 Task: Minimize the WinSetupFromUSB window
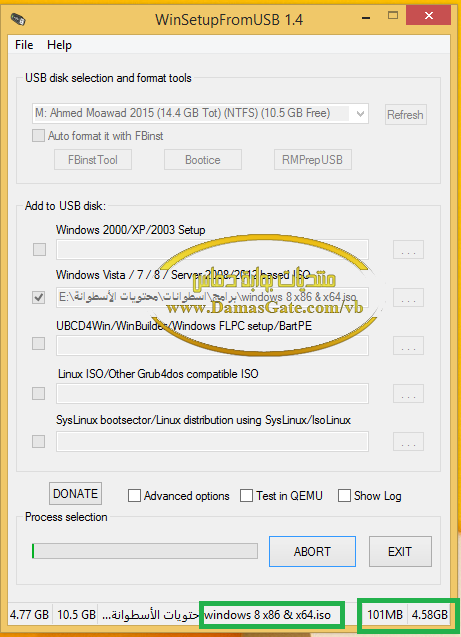[x=366, y=18]
